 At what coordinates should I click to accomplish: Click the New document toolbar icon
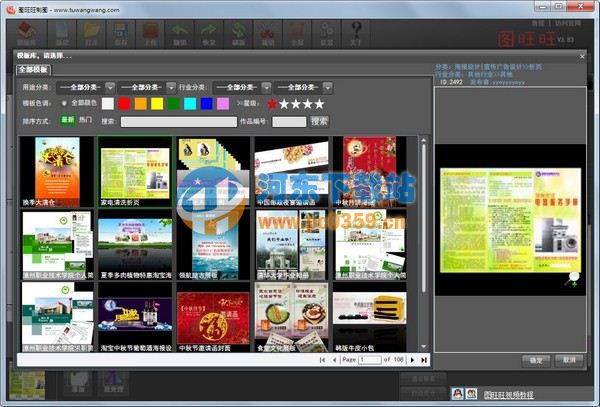tap(62, 34)
